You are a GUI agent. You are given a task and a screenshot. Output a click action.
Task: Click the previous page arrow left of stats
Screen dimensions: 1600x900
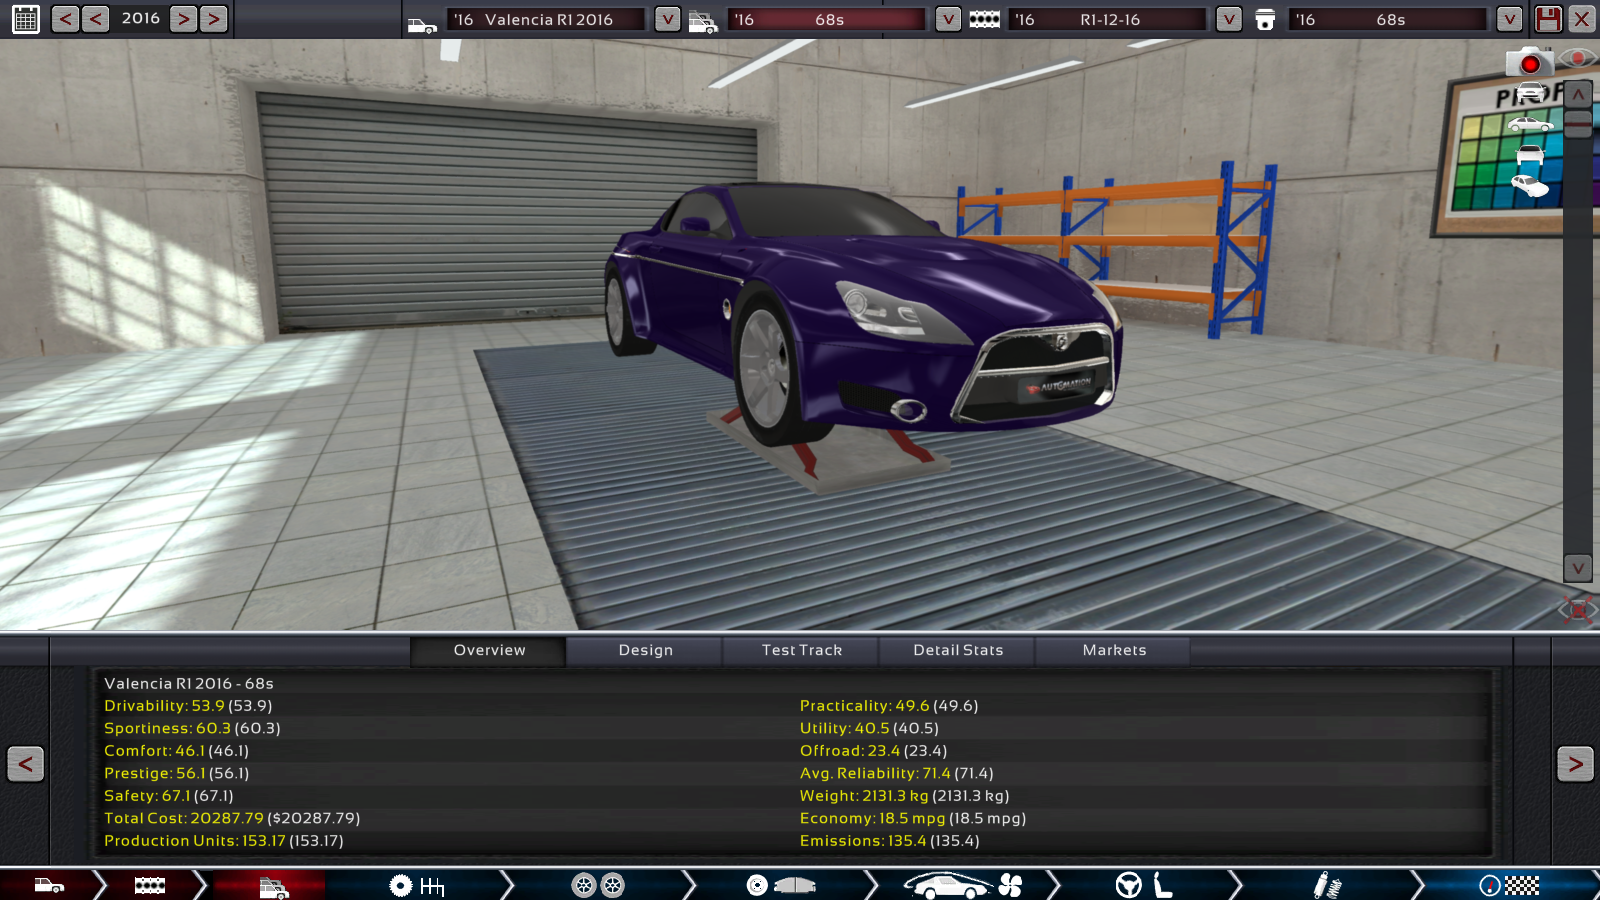[25, 764]
